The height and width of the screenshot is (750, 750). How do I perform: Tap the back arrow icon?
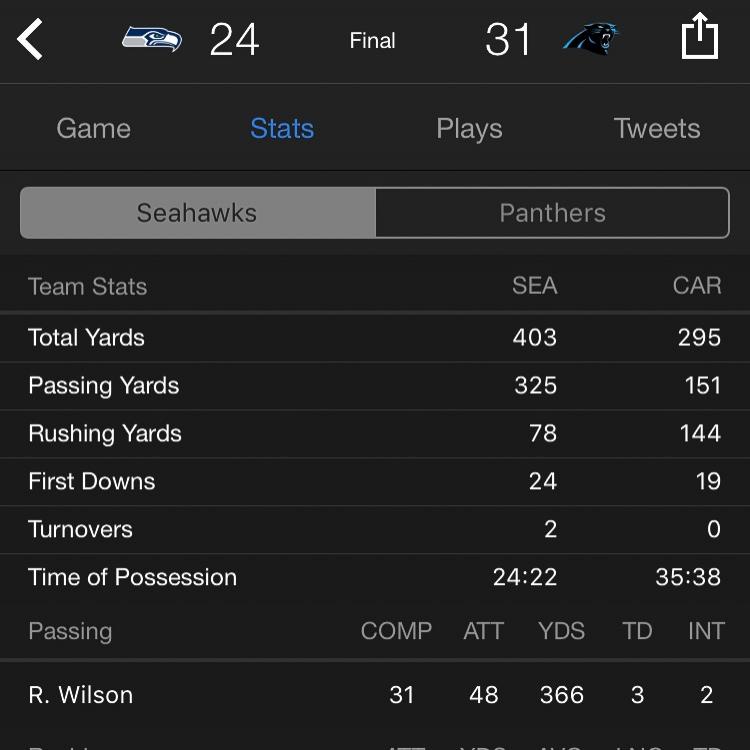(x=30, y=39)
